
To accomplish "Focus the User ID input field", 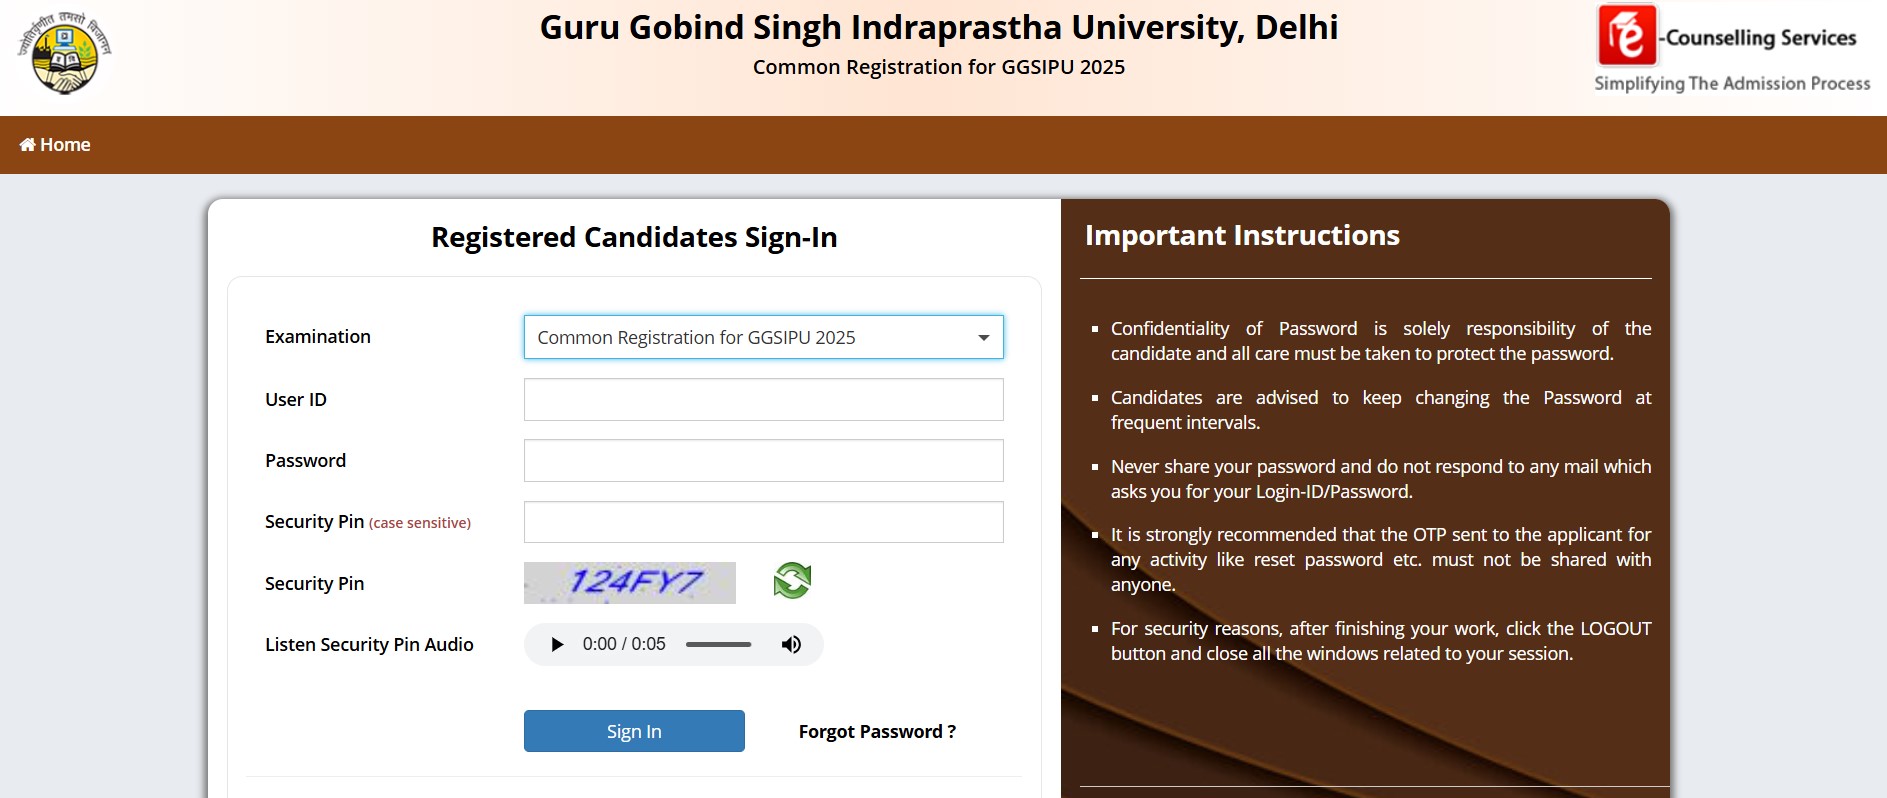I will pyautogui.click(x=763, y=400).
